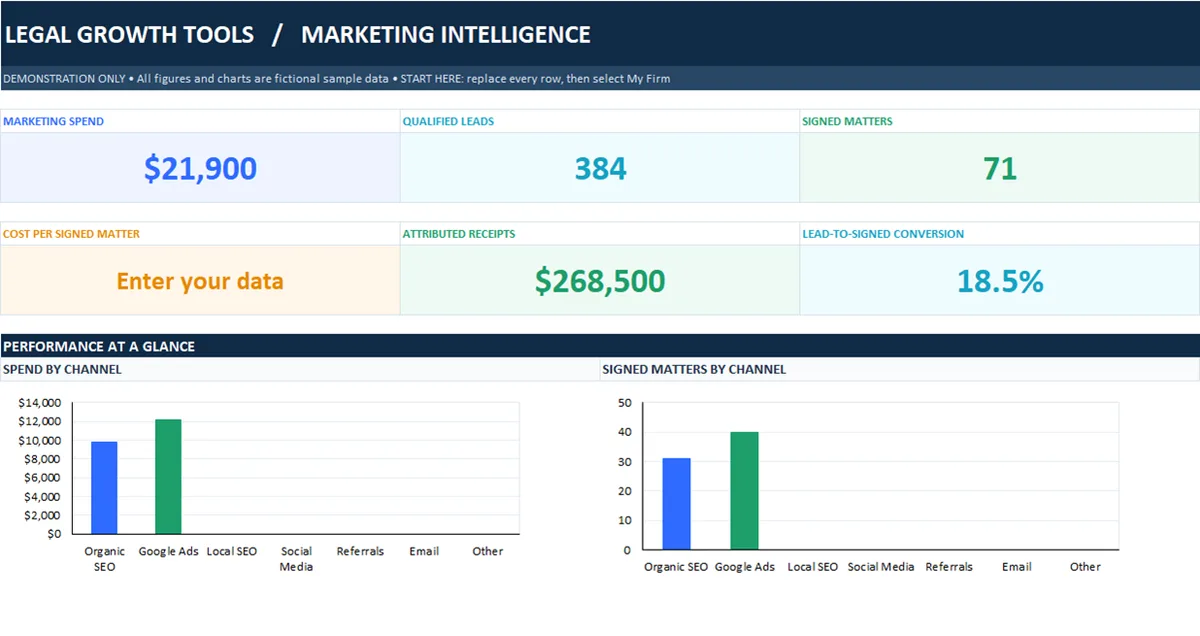Click the 30 axis label in signed matters chart
Viewport: 1200px width, 636px height.
pyautogui.click(x=625, y=462)
